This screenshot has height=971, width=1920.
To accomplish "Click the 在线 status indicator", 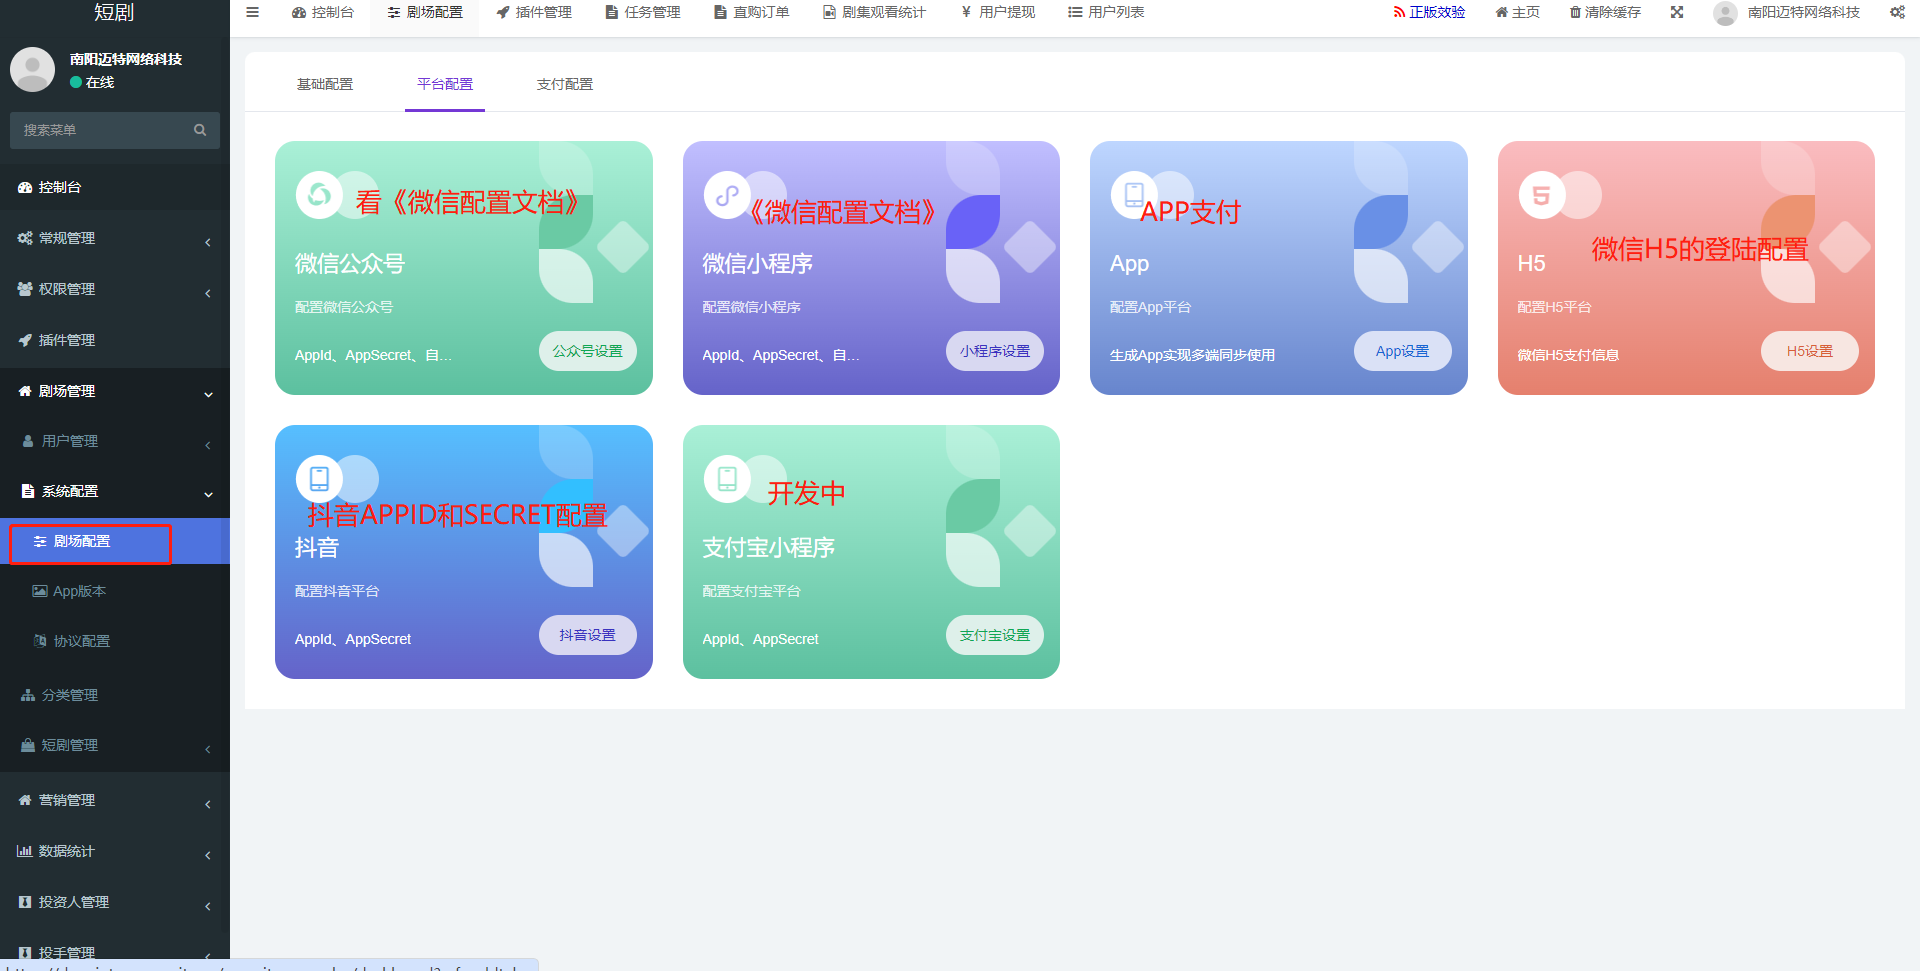I will (92, 82).
